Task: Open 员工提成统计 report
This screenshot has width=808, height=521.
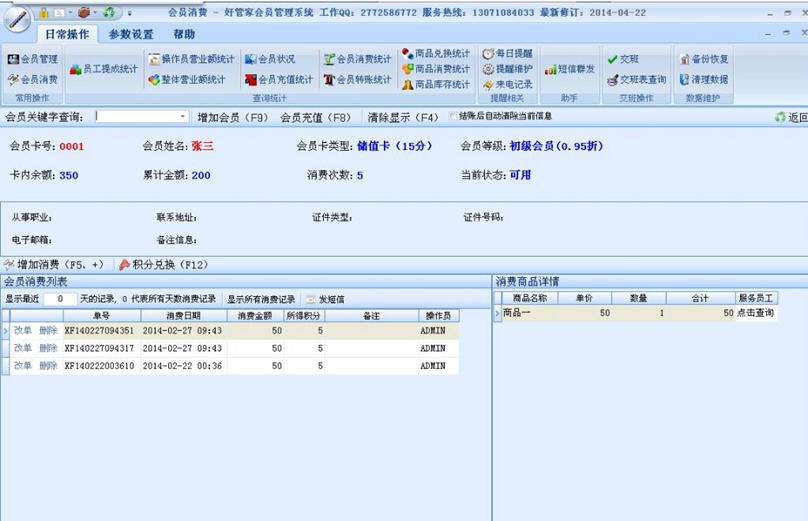Action: (x=104, y=69)
